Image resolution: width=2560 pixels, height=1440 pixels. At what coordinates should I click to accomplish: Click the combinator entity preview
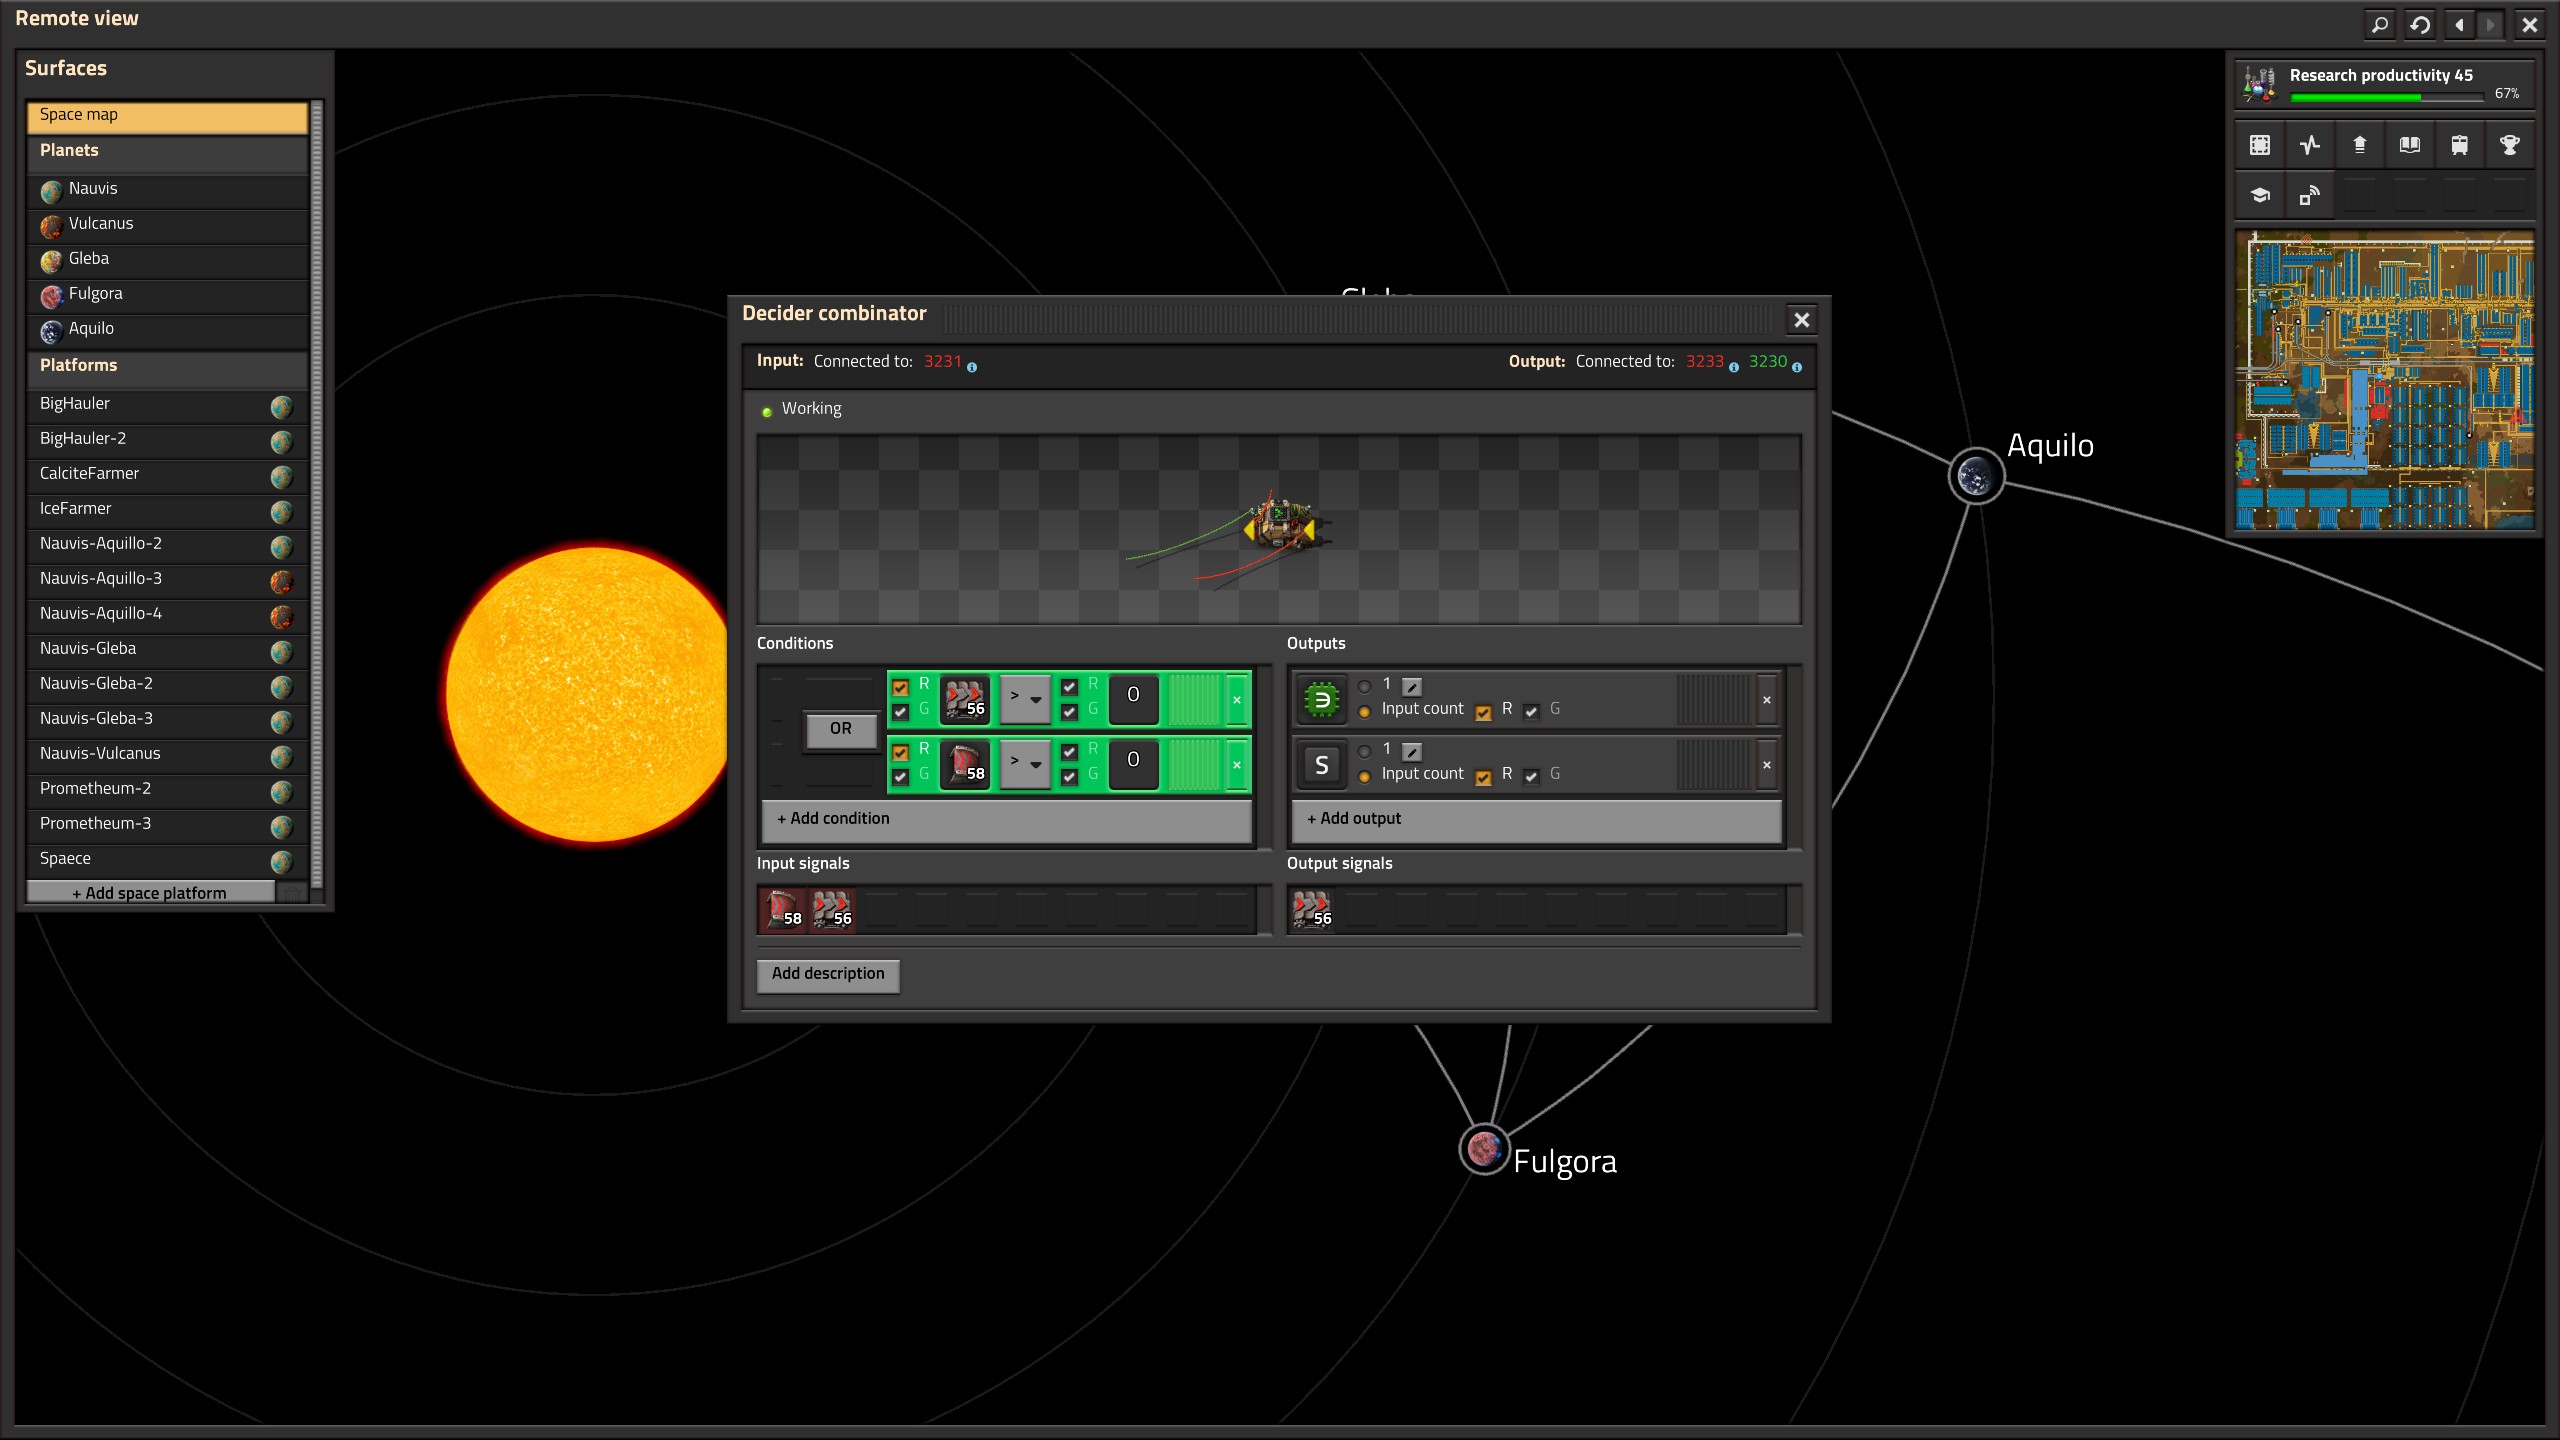(1280, 530)
